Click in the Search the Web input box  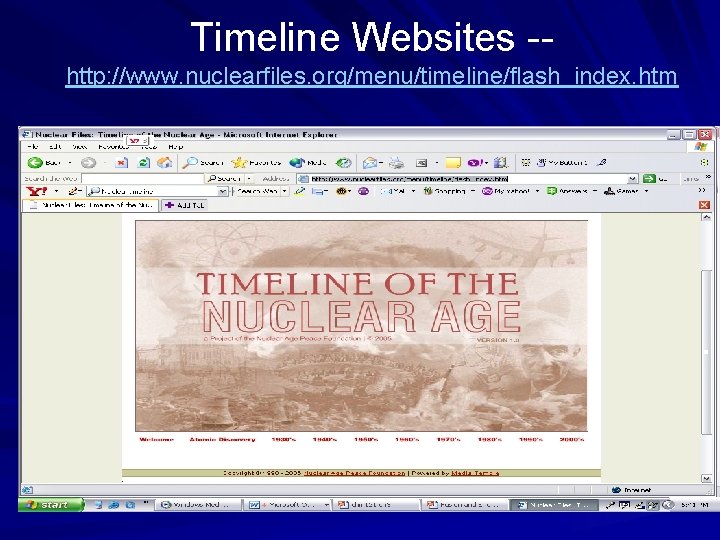point(143,179)
